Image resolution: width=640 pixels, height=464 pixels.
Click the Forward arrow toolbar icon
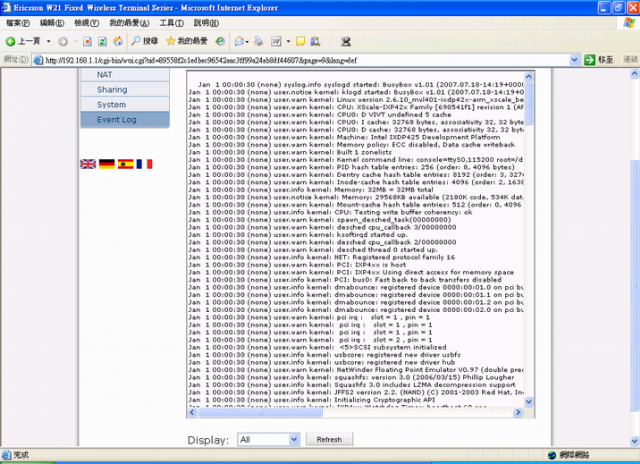pyautogui.click(x=63, y=41)
